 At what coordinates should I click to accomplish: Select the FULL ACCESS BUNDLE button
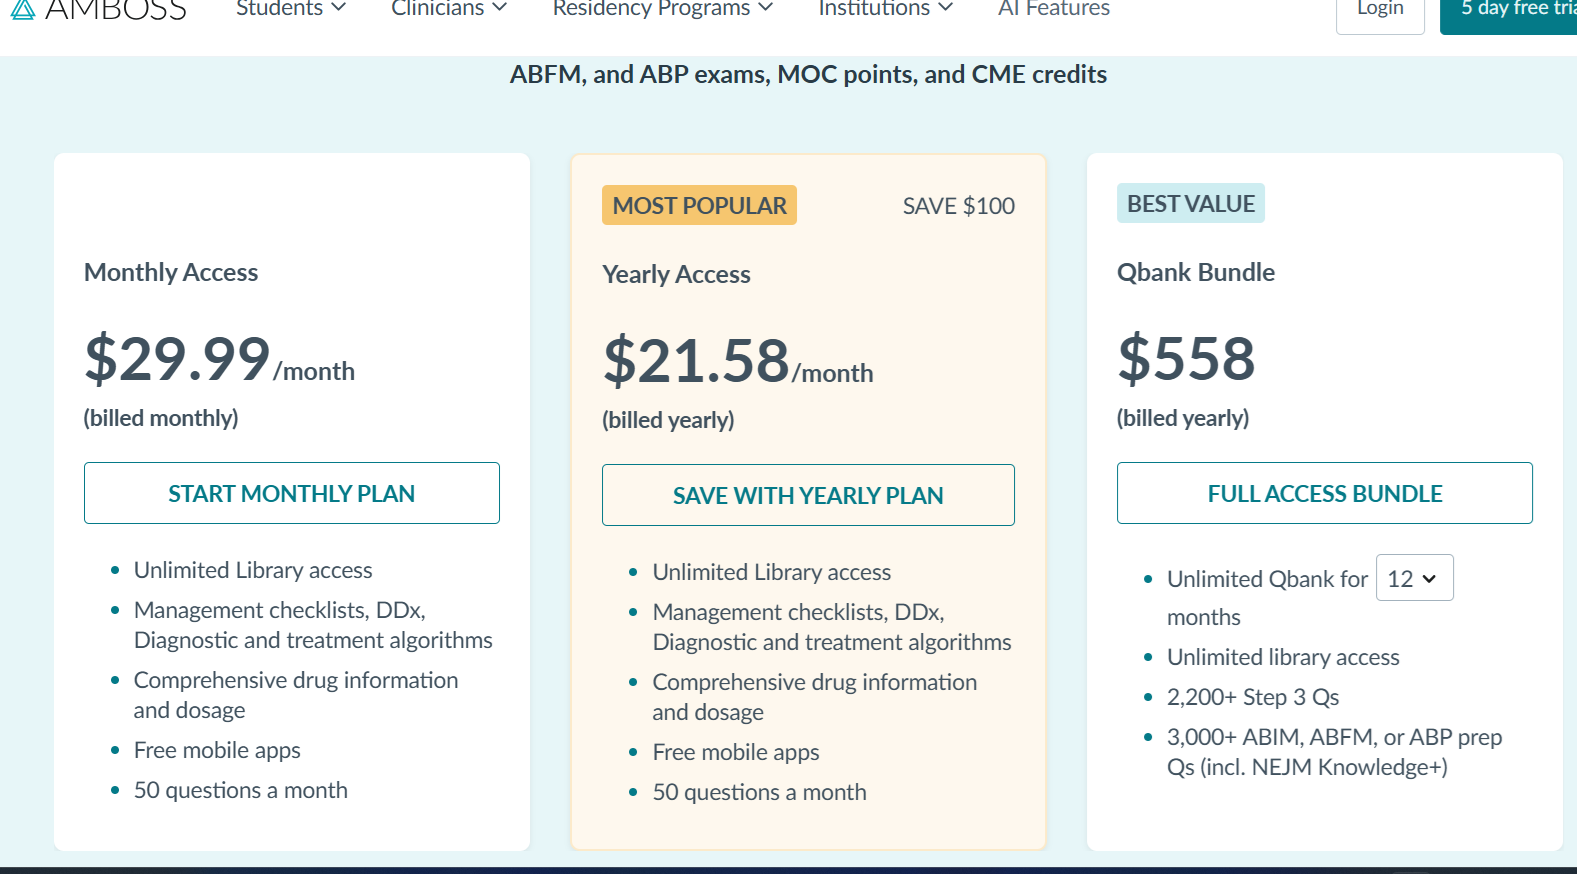pos(1324,493)
